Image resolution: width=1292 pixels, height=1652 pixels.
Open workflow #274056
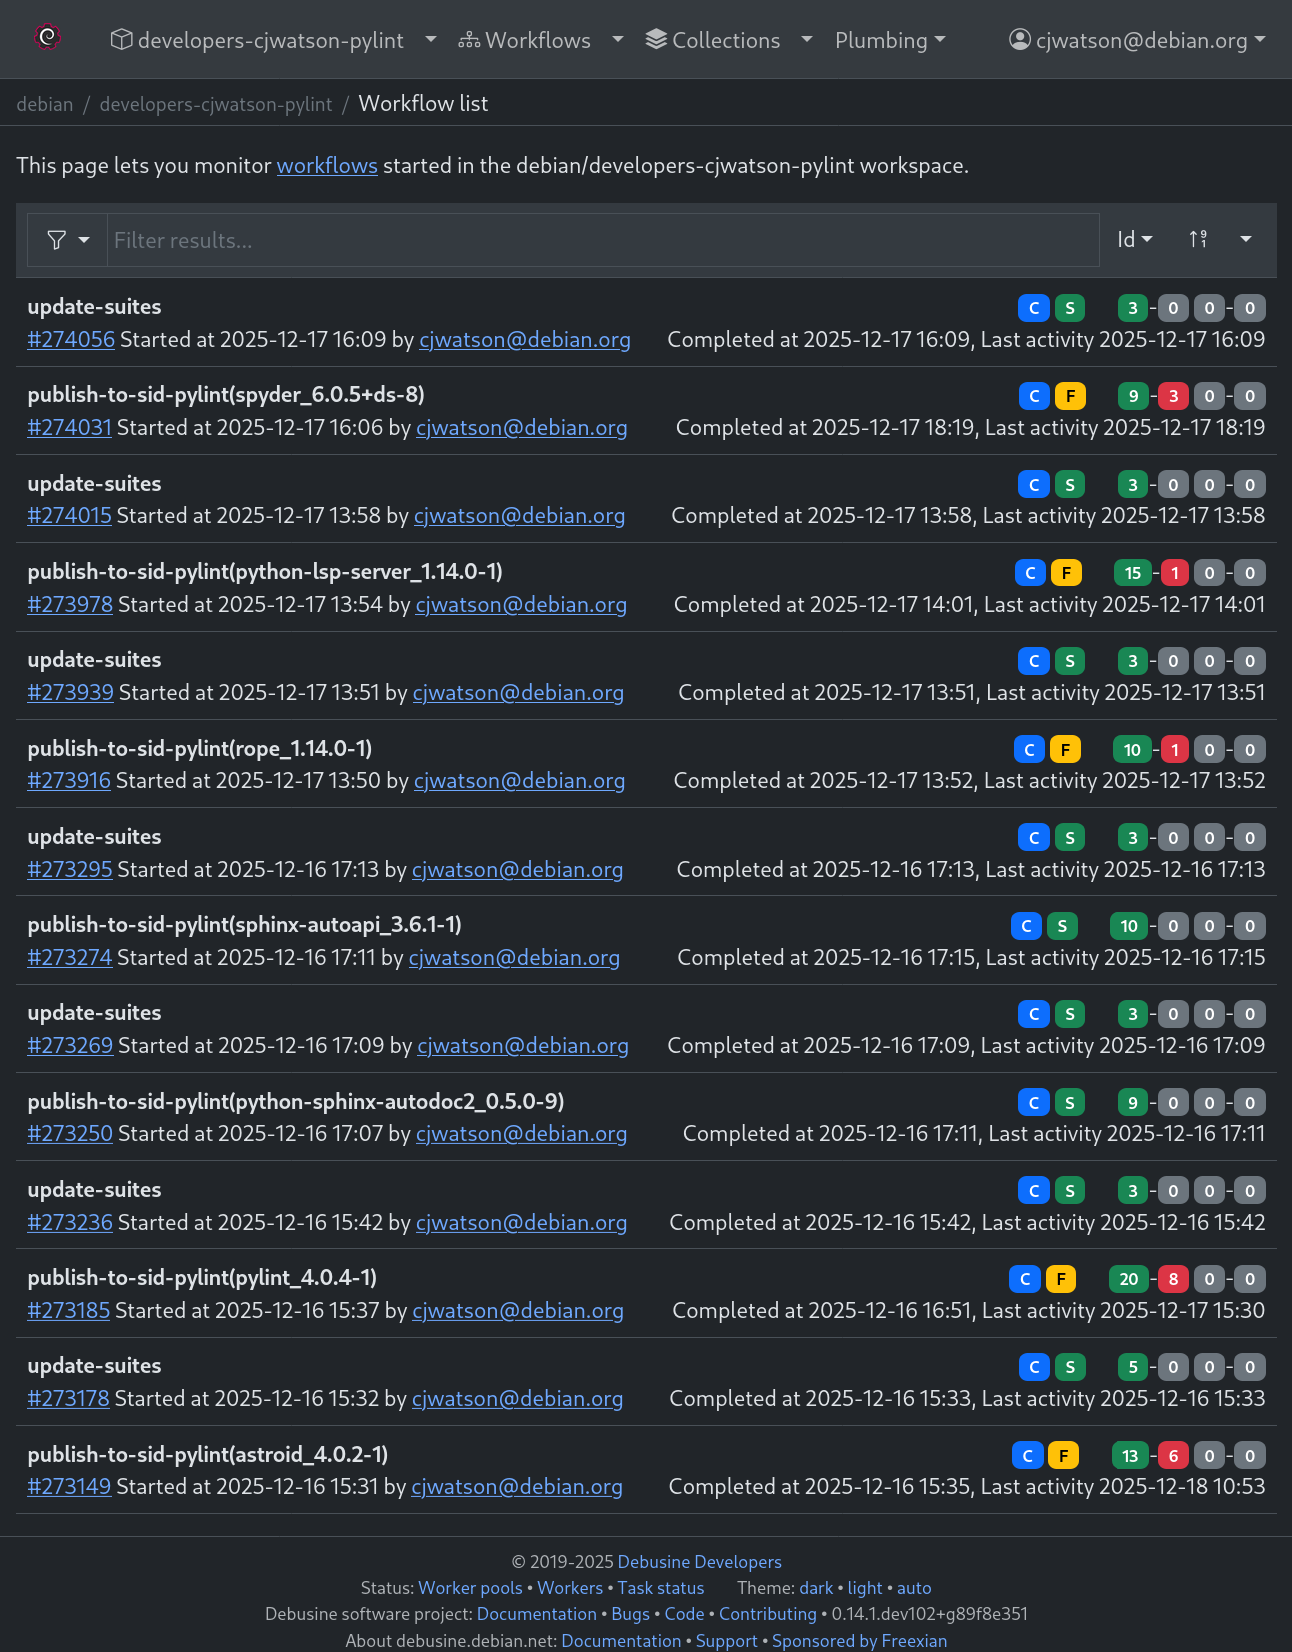click(71, 340)
